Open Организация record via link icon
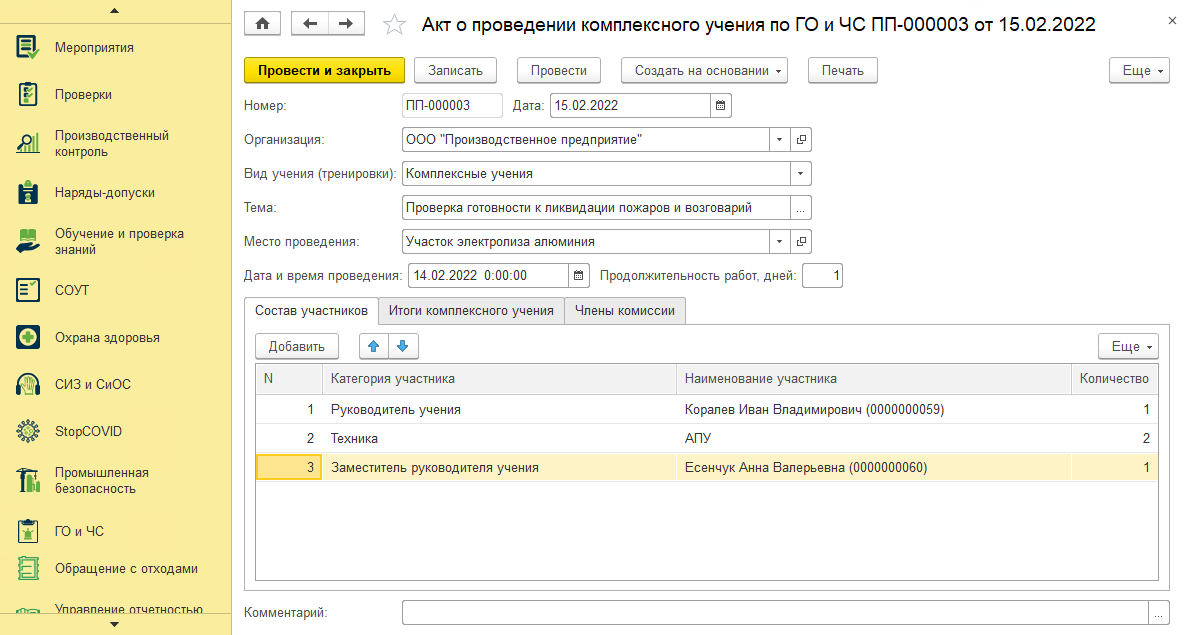This screenshot has height=635, width=1189. 801,140
